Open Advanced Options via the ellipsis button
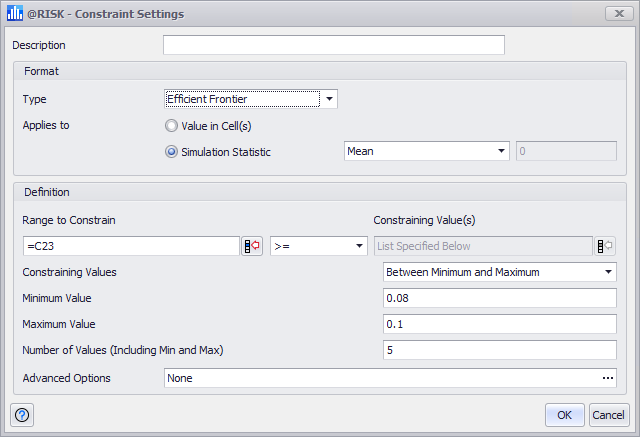The height and width of the screenshot is (437, 640). coord(606,378)
